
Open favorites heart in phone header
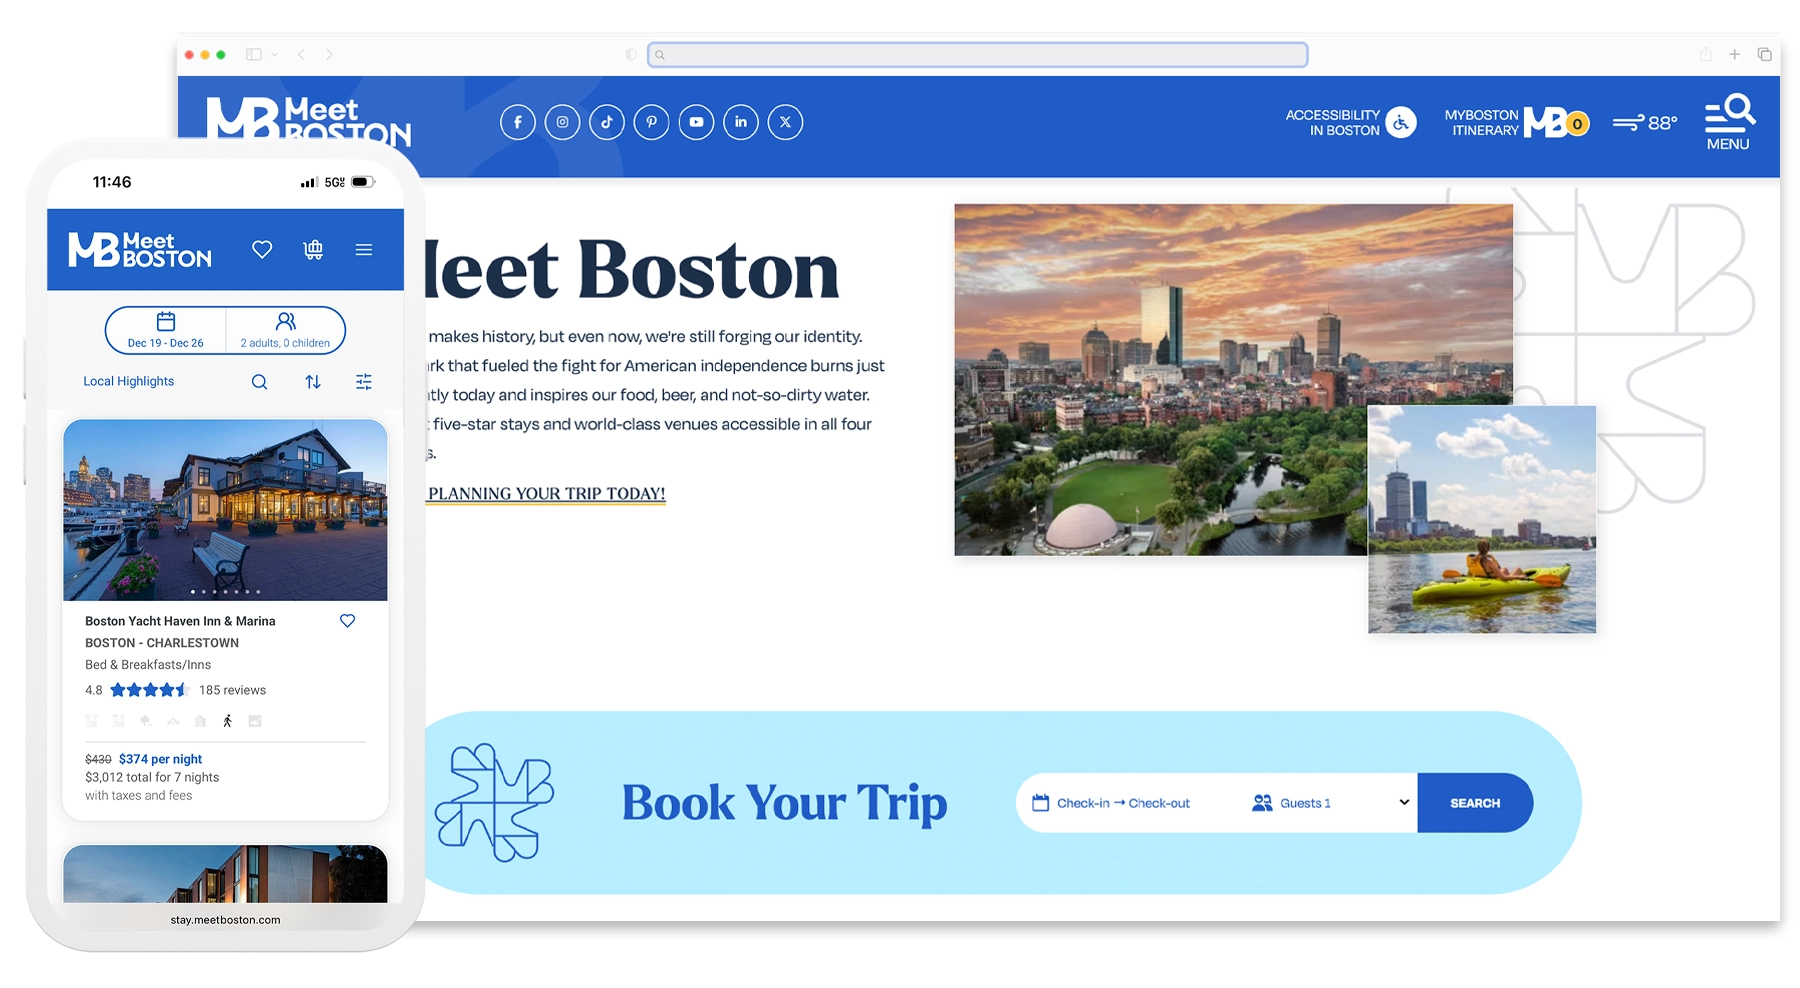tap(262, 249)
